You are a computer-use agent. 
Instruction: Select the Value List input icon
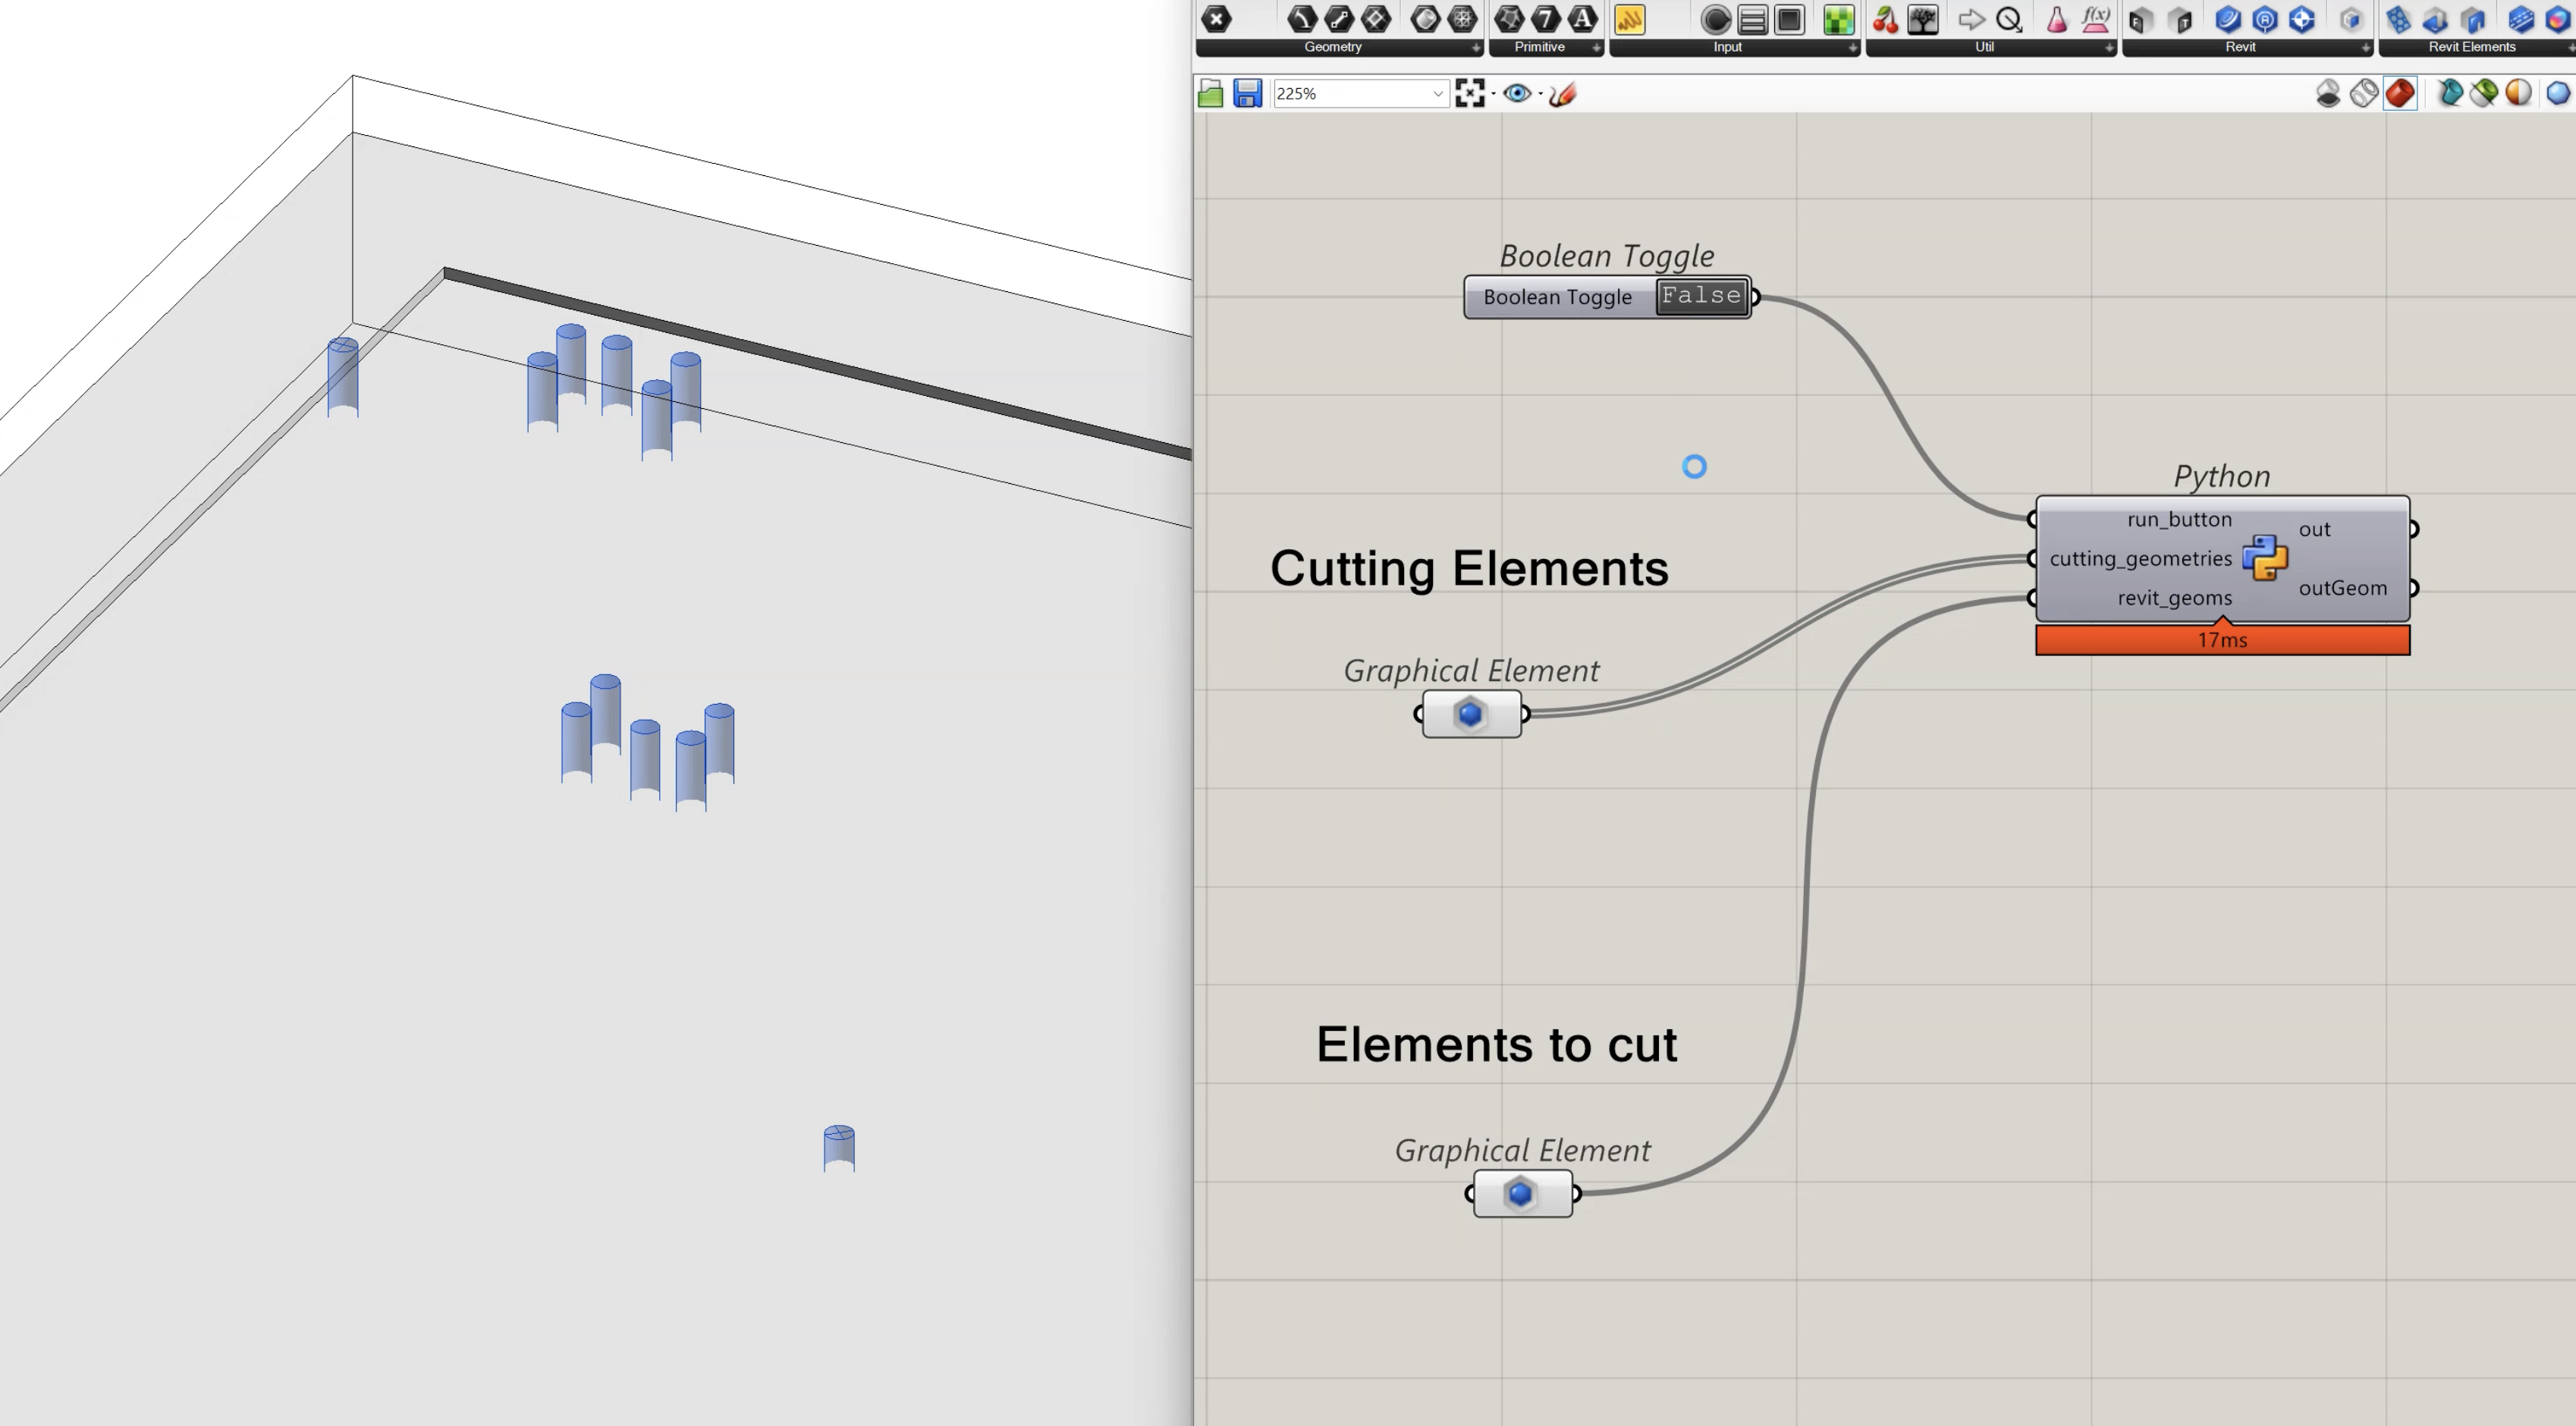click(x=1752, y=19)
